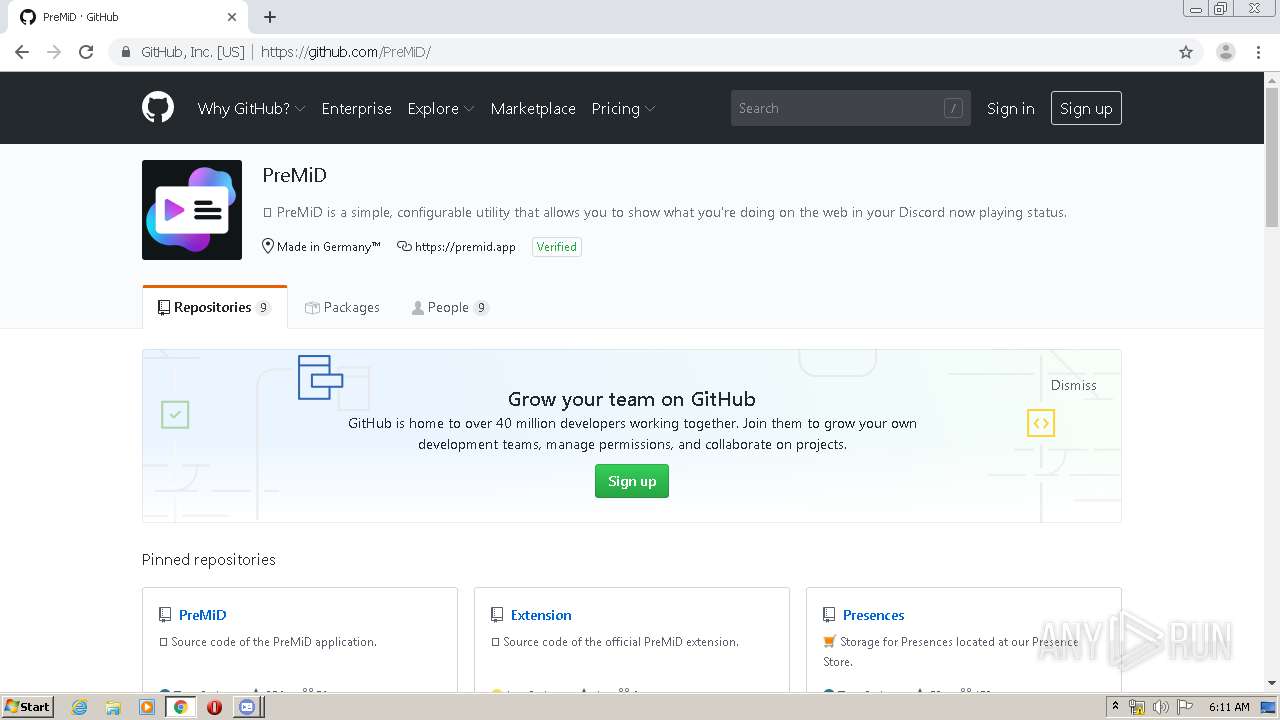This screenshot has width=1280, height=720.
Task: Click the link icon before premid.app
Action: 404,246
